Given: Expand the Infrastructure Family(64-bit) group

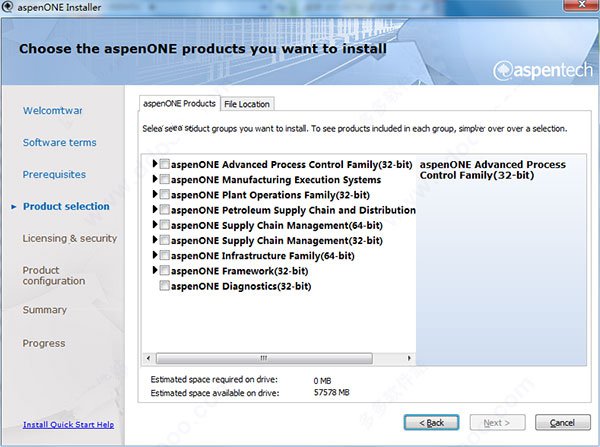Looking at the screenshot, I should click(x=155, y=255).
